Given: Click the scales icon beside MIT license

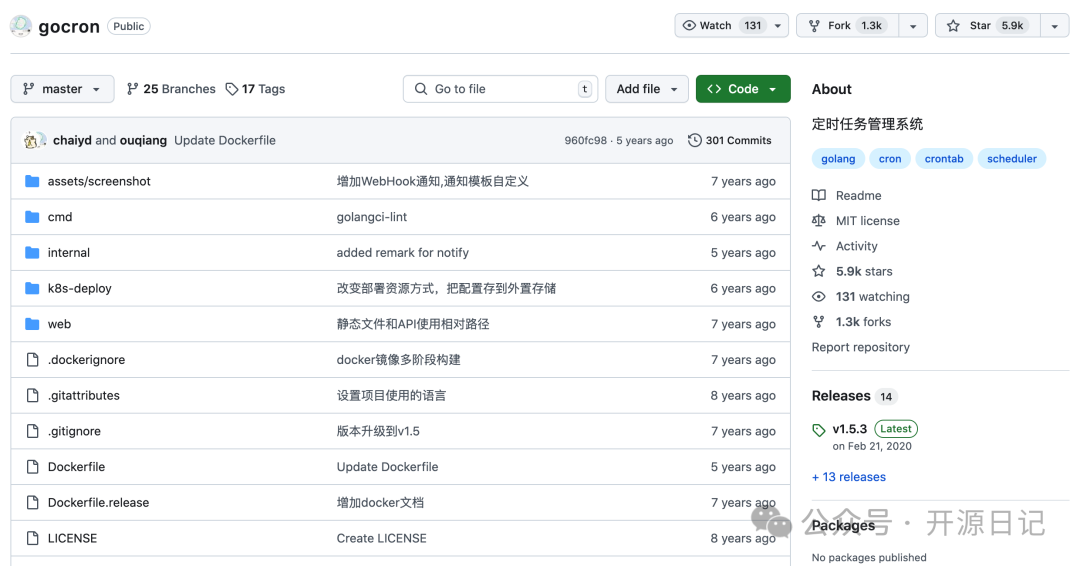Looking at the screenshot, I should pos(819,221).
